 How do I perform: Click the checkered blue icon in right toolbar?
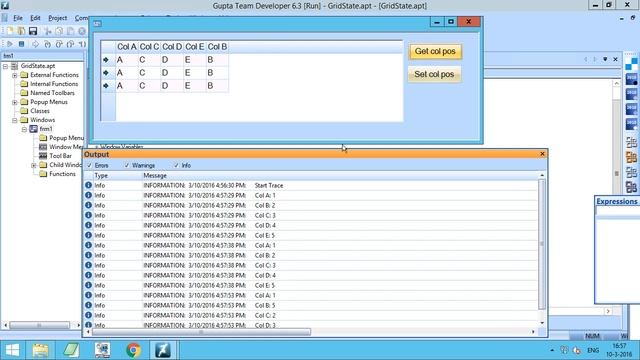[x=631, y=64]
